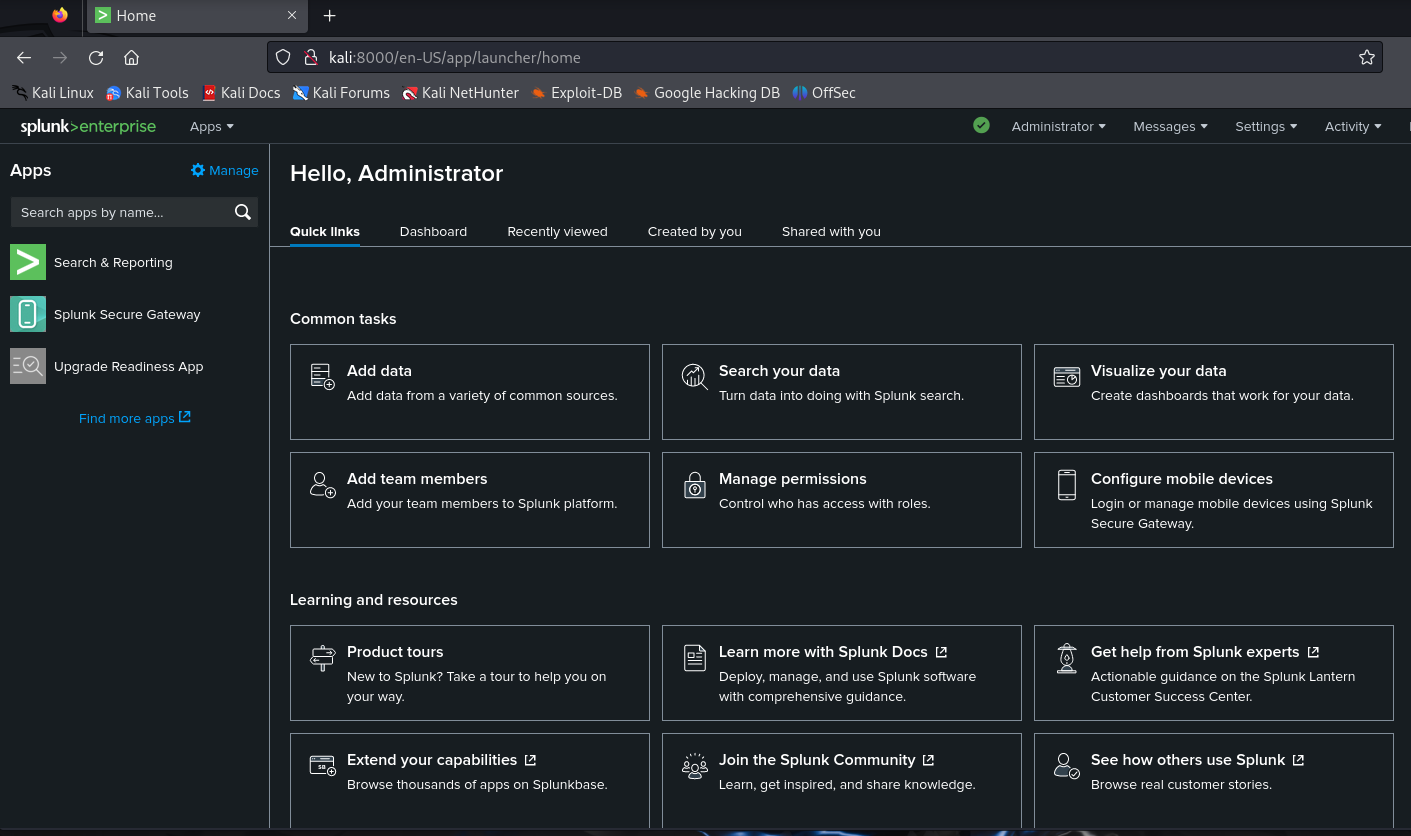Open the Kali Forums bookmark

[x=341, y=93]
